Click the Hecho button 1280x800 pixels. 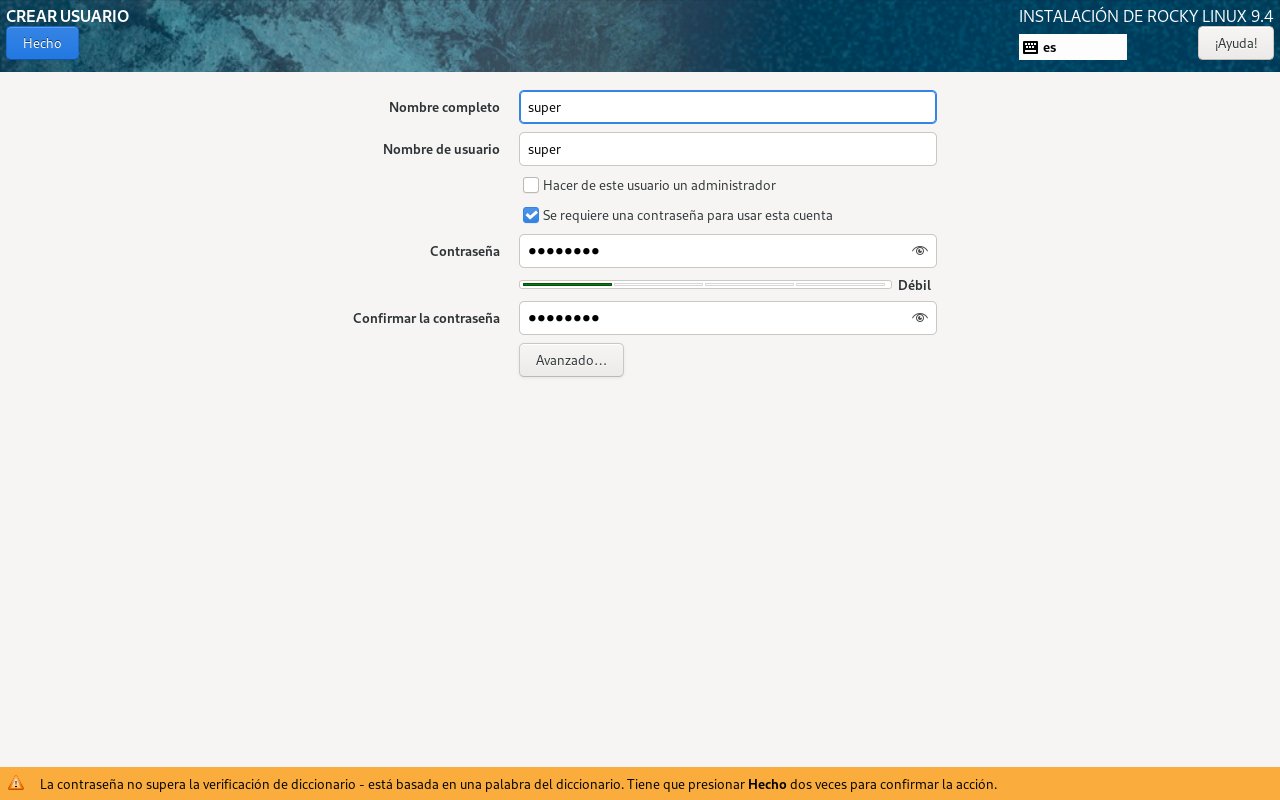[42, 43]
